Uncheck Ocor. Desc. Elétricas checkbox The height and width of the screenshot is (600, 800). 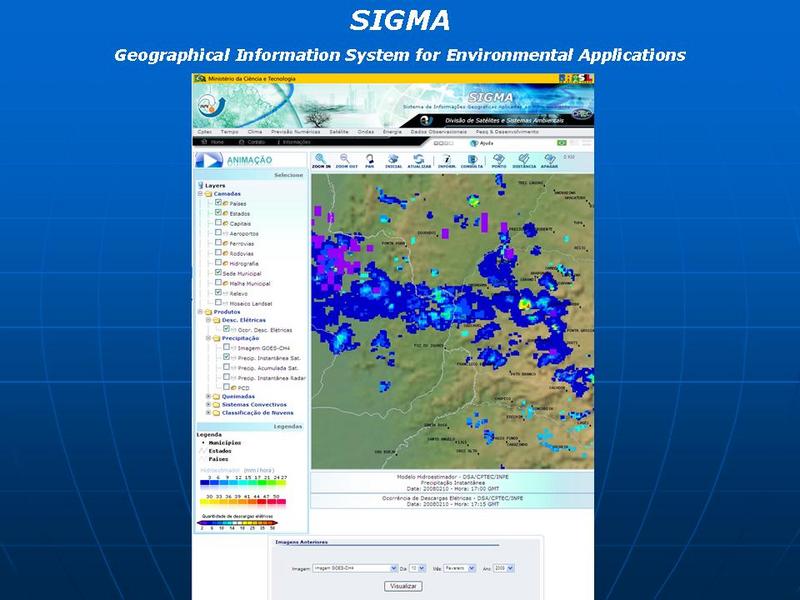click(x=226, y=329)
